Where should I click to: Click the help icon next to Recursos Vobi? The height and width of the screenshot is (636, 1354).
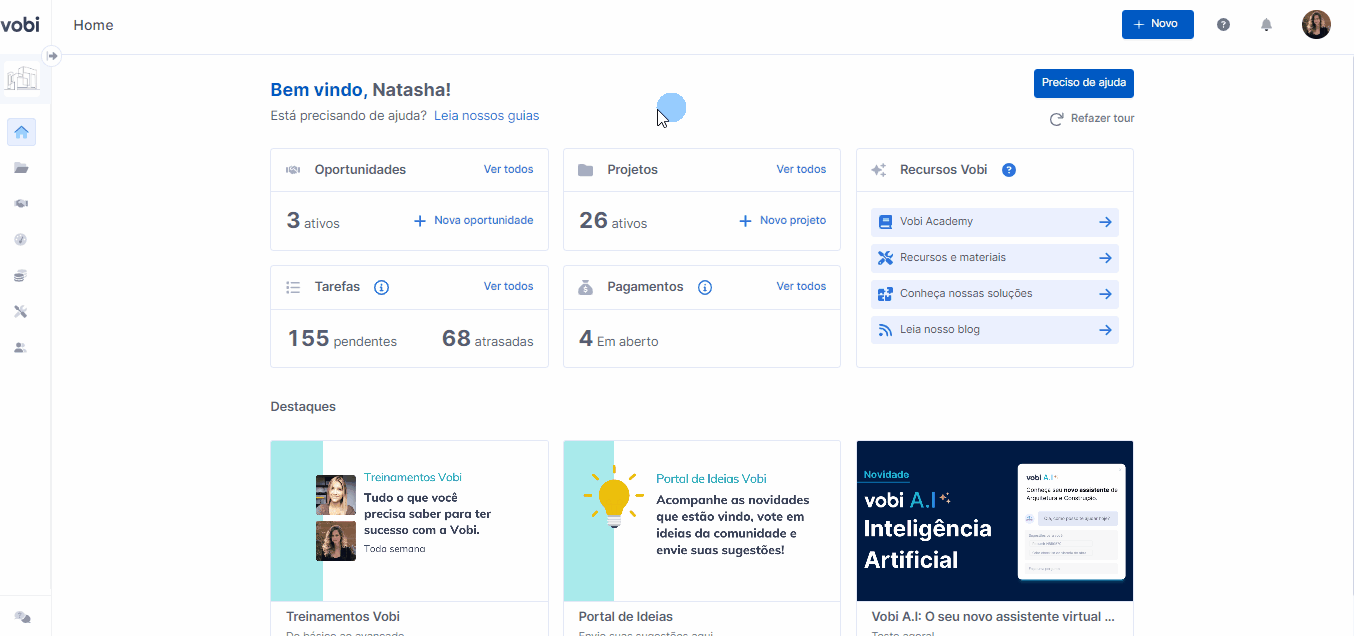1009,170
